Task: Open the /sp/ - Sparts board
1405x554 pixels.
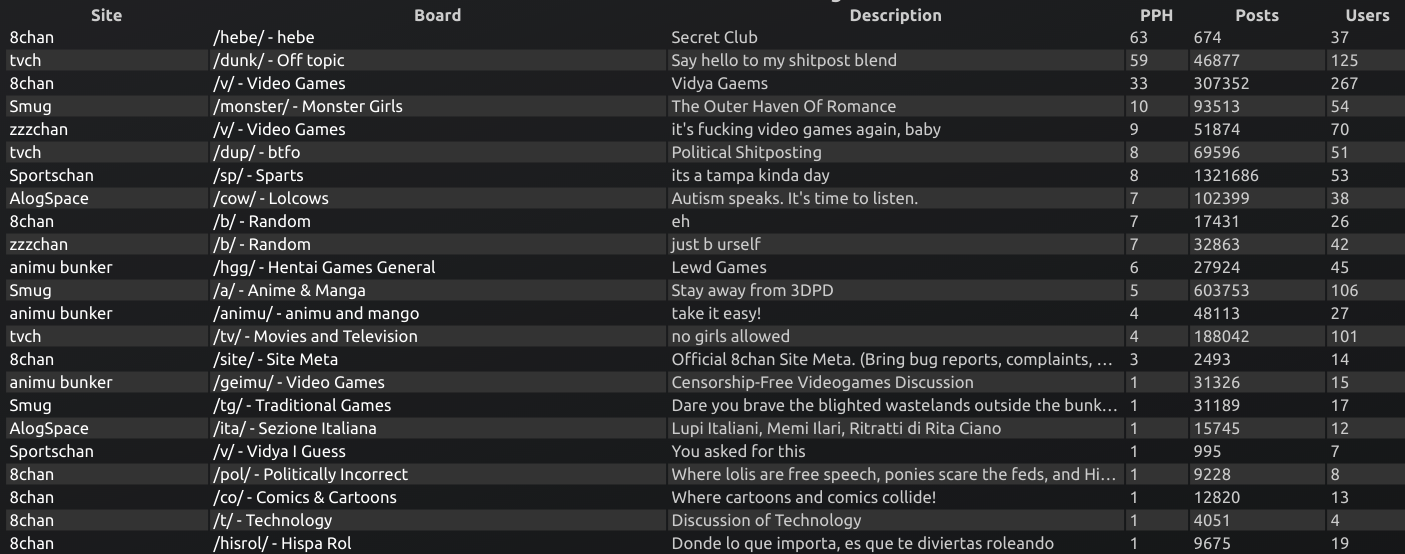Action: [x=258, y=175]
